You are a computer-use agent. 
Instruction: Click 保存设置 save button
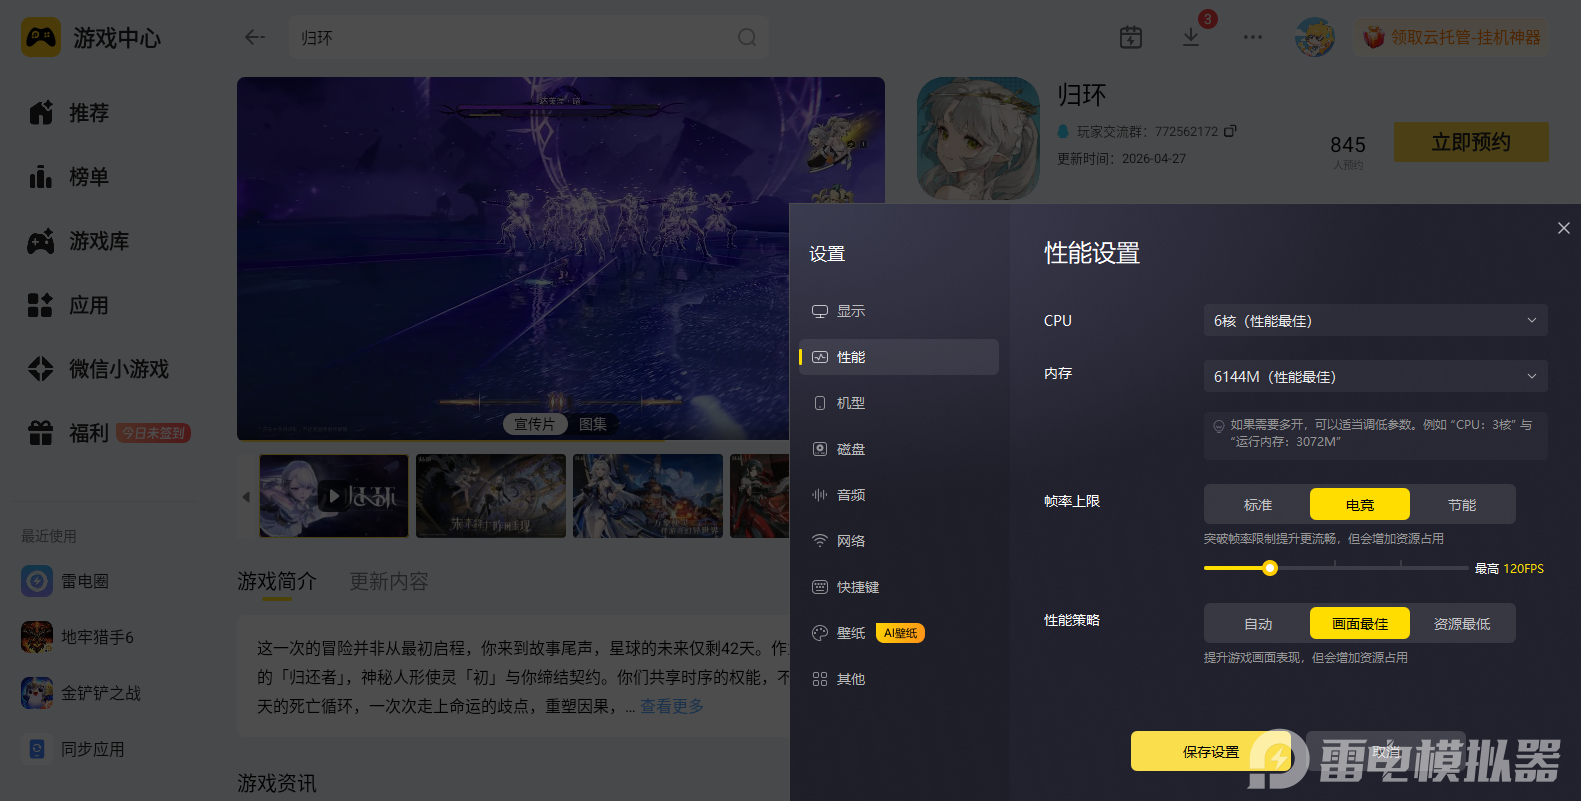click(x=1211, y=751)
